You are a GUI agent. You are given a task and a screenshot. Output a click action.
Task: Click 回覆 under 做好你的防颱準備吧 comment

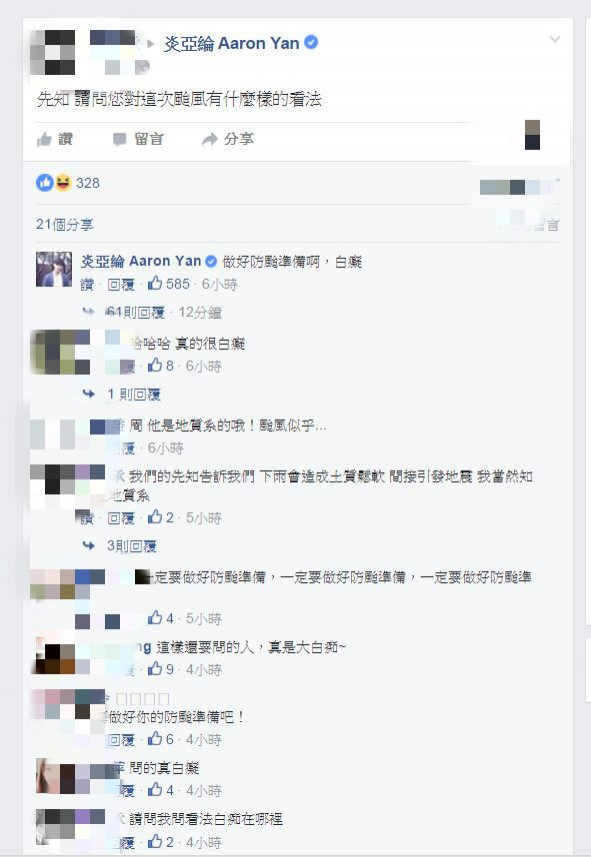point(121,740)
